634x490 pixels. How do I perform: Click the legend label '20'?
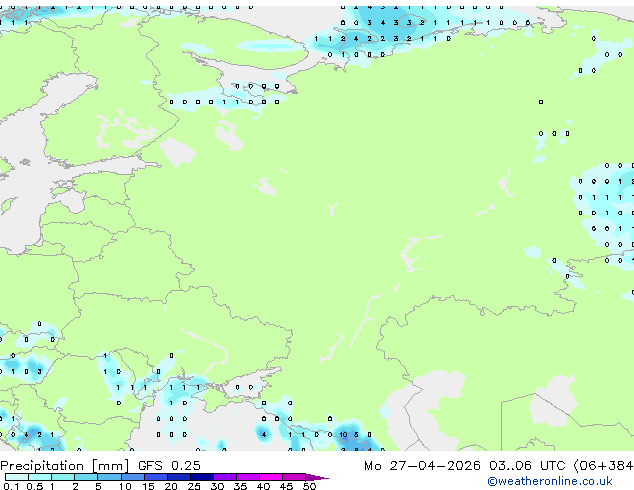click(x=171, y=486)
